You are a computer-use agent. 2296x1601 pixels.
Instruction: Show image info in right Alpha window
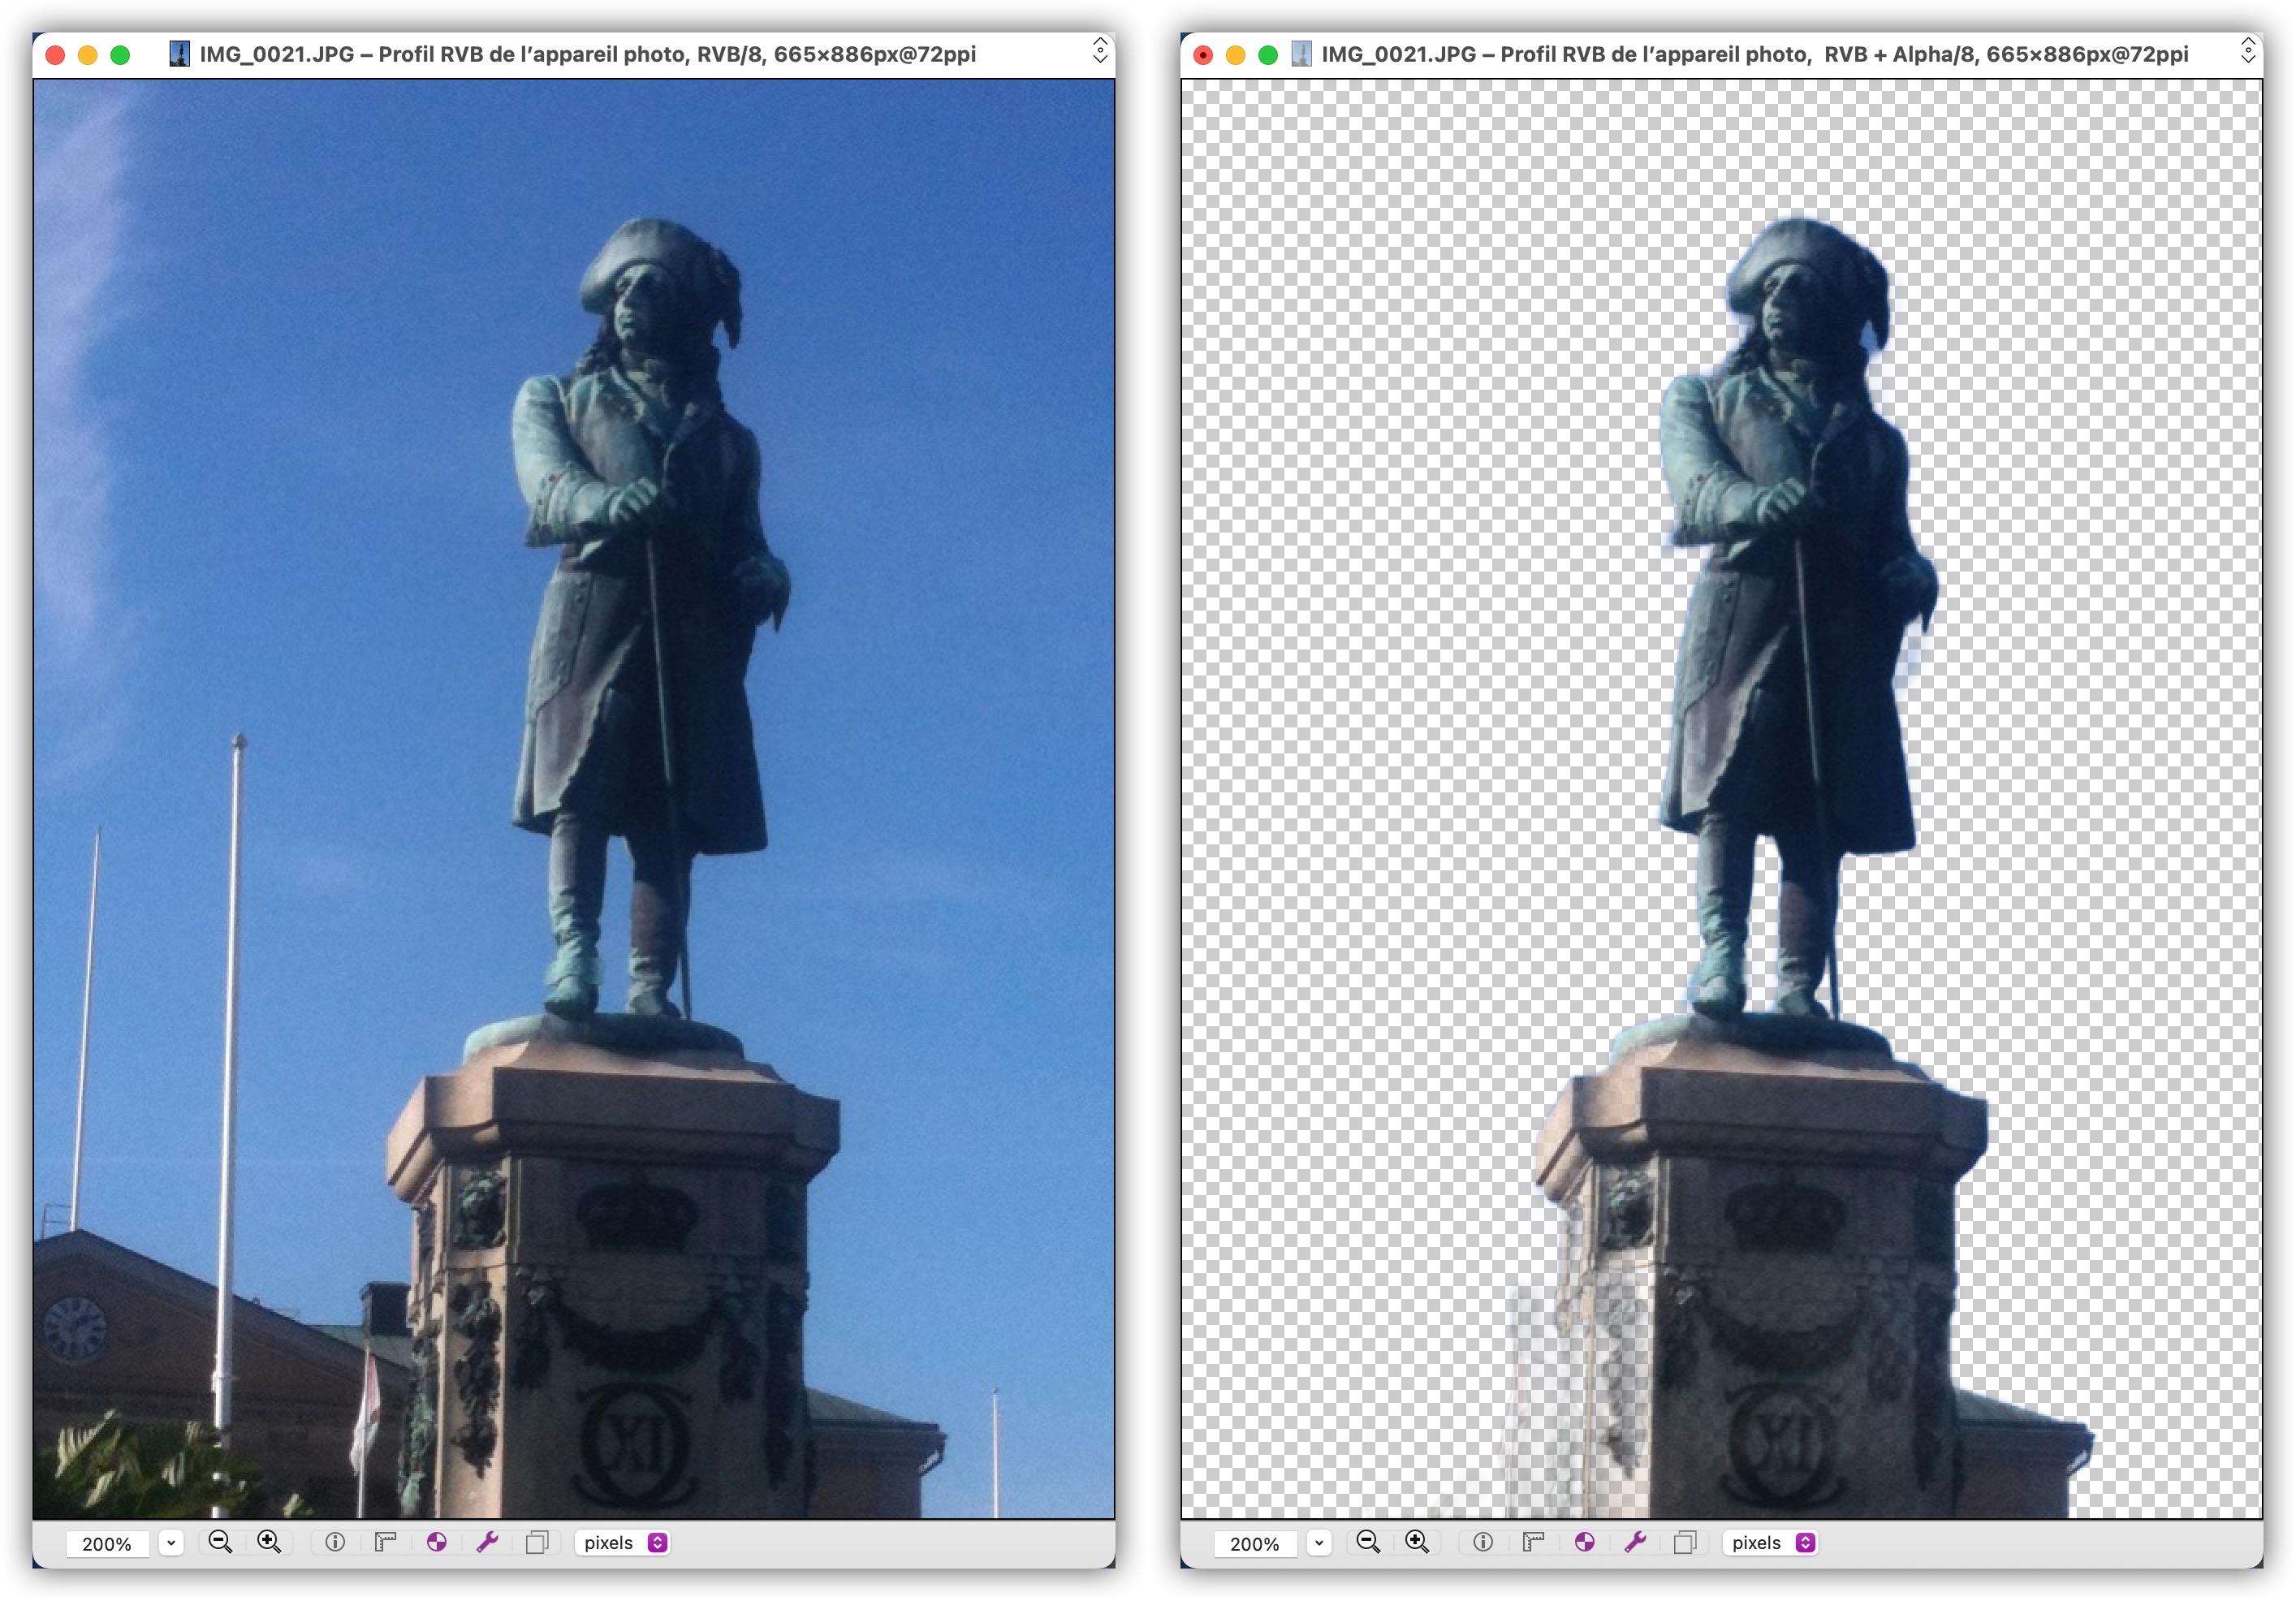[1483, 1542]
